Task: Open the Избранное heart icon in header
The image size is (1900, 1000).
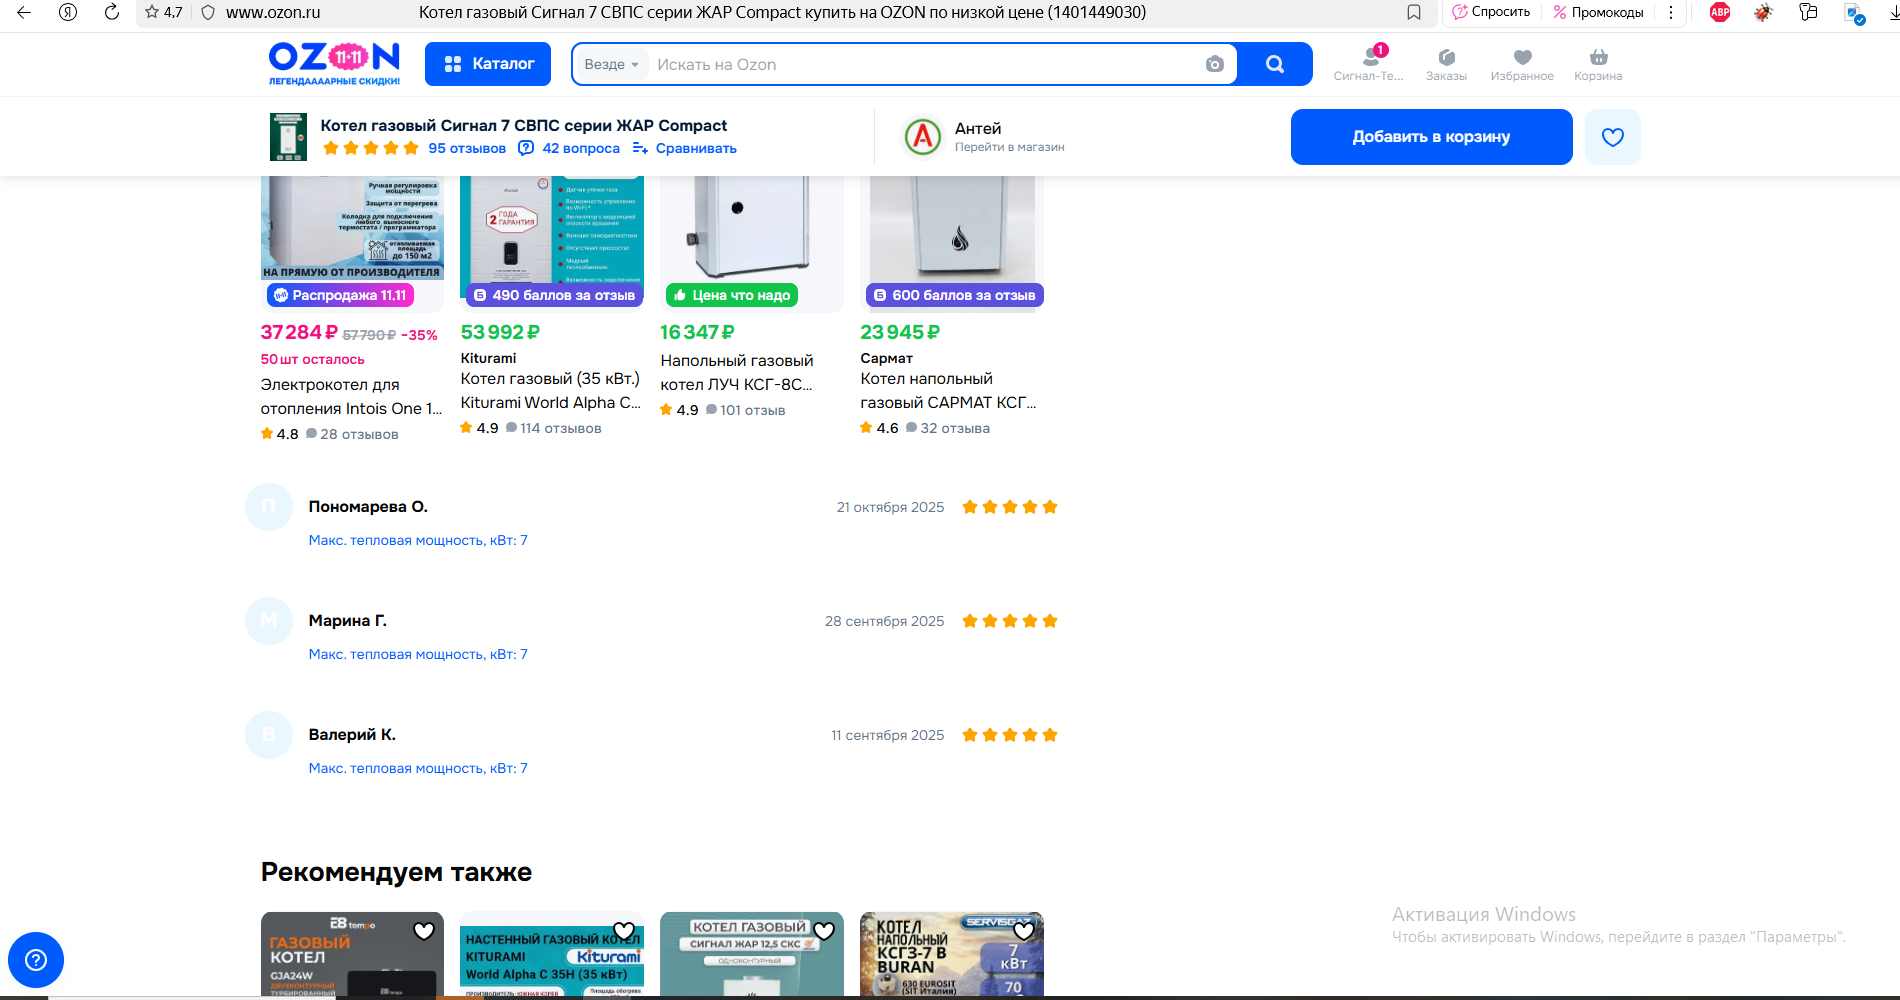Action: click(x=1522, y=64)
